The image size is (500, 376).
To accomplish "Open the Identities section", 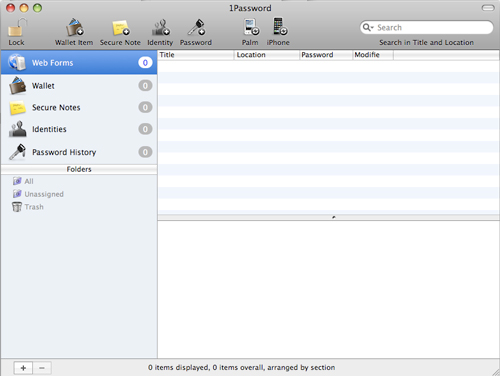I will pos(79,129).
